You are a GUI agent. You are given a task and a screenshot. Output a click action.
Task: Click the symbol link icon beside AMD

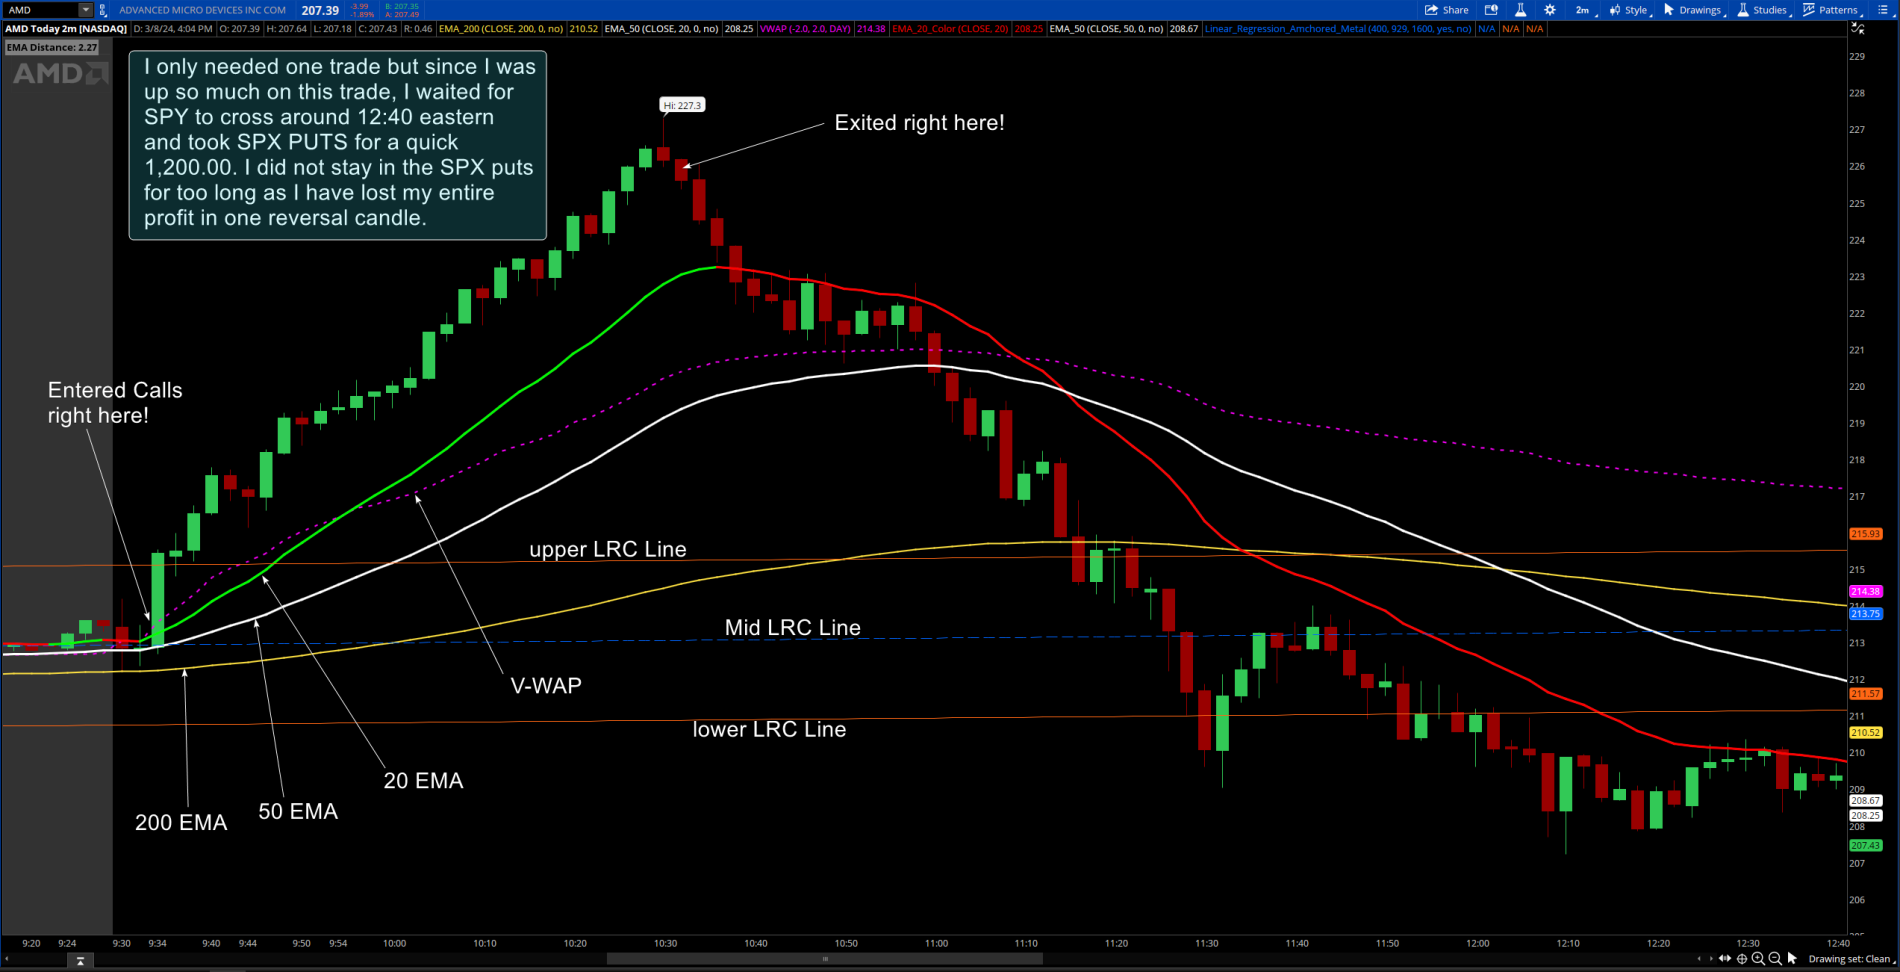click(102, 10)
